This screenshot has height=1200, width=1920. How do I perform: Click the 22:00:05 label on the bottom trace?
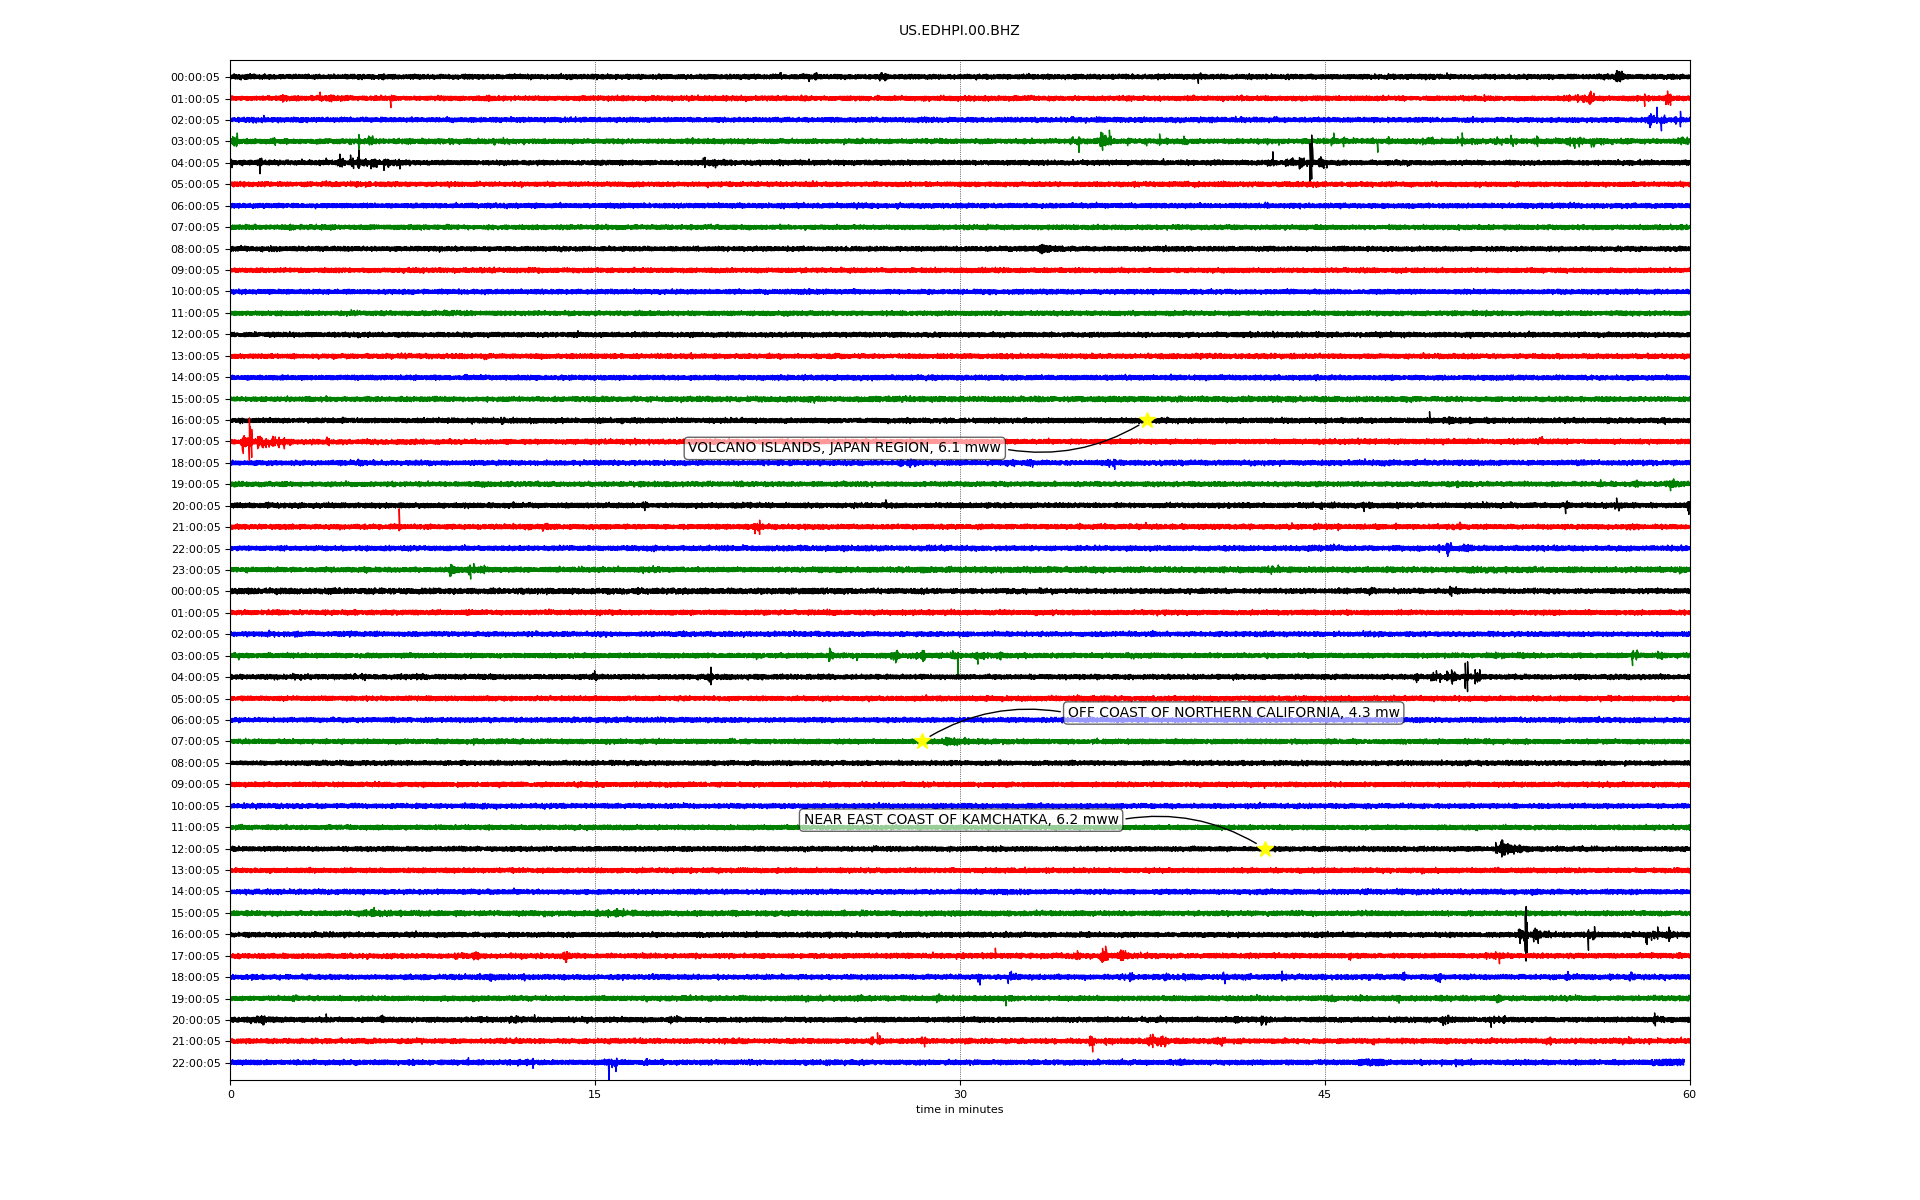[x=195, y=1063]
